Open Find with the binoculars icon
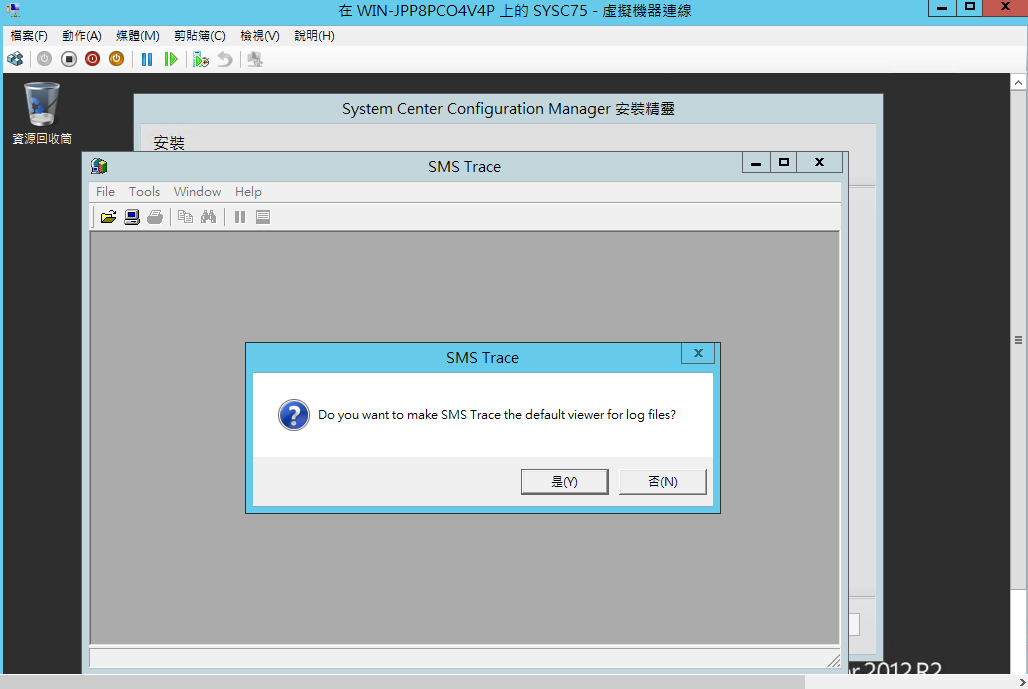 208,217
